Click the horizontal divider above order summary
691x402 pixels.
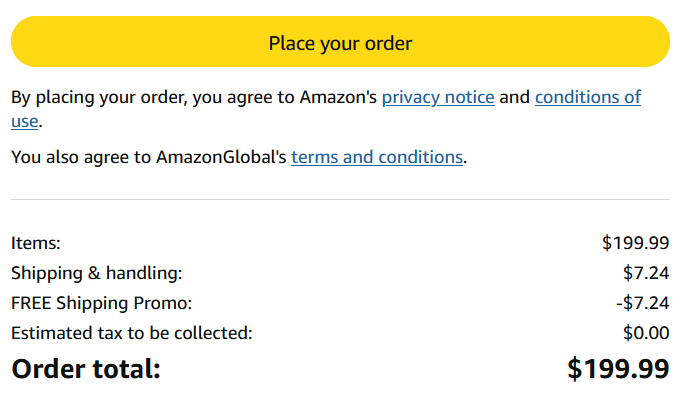pyautogui.click(x=340, y=200)
